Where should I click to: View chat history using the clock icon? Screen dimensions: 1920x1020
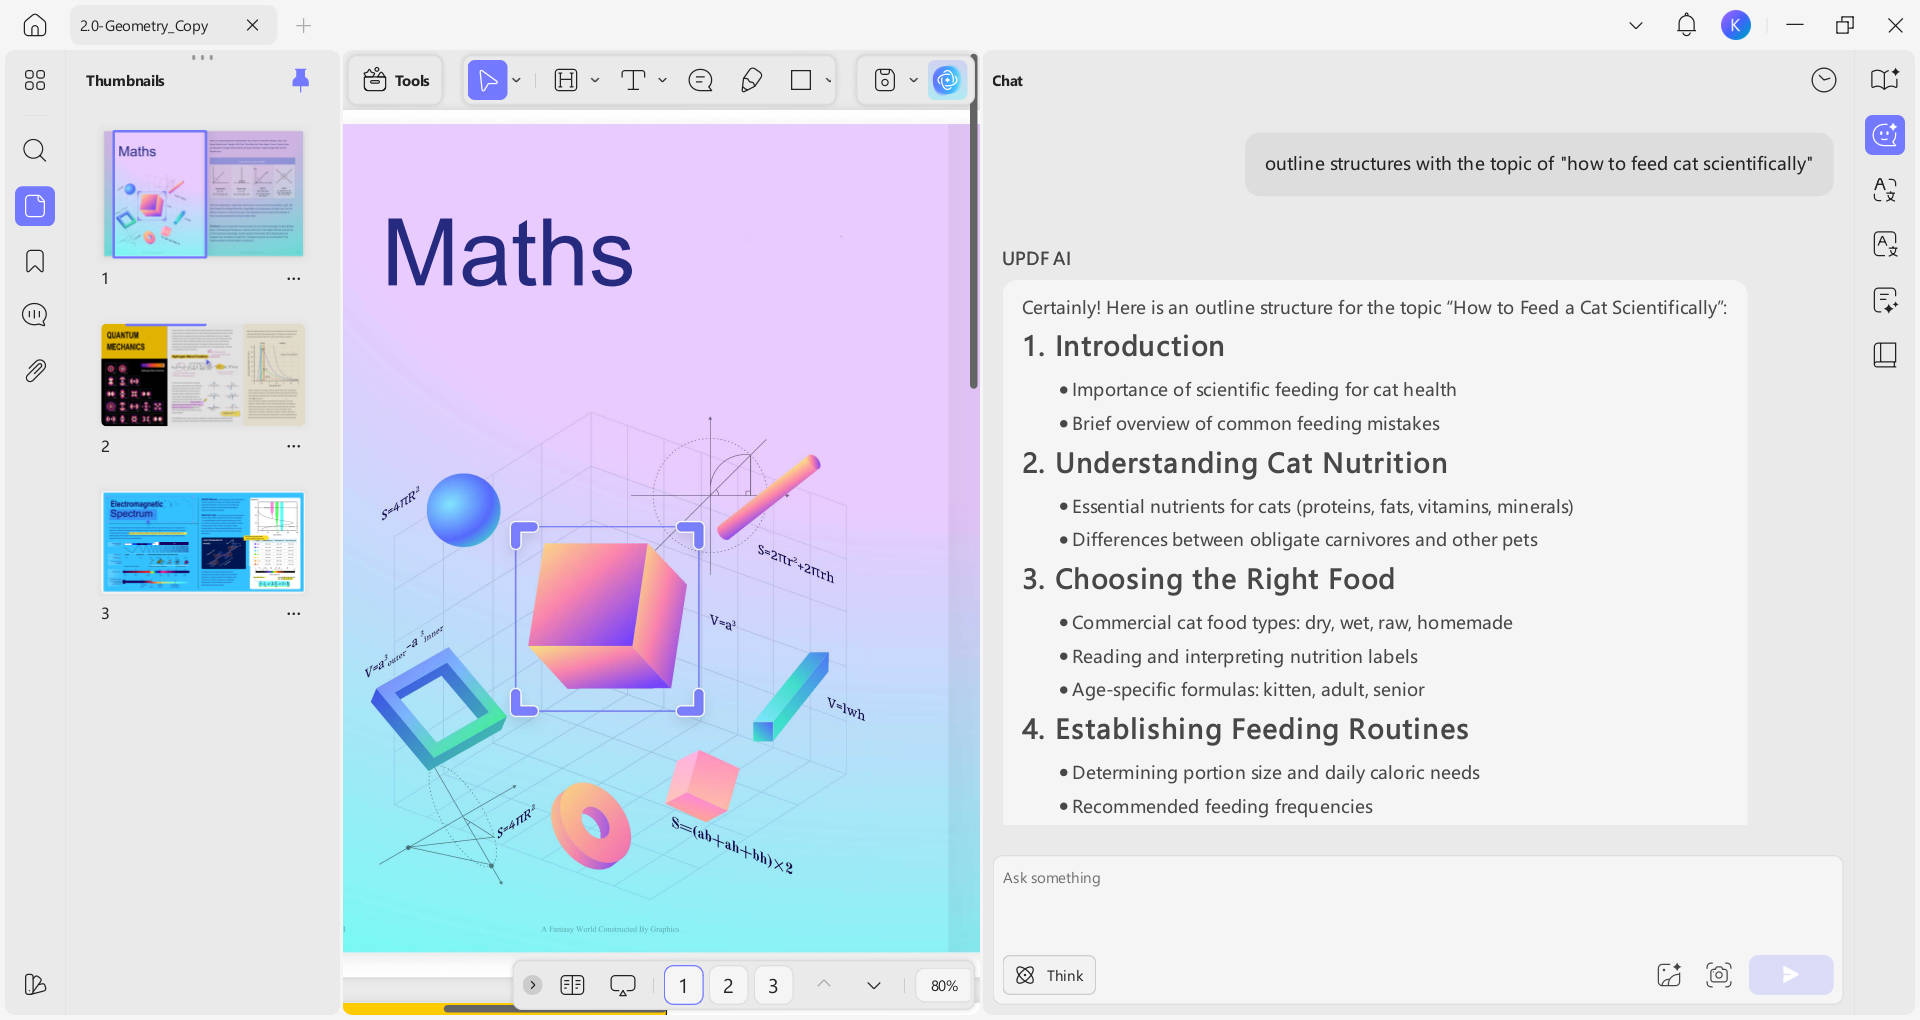[1823, 80]
